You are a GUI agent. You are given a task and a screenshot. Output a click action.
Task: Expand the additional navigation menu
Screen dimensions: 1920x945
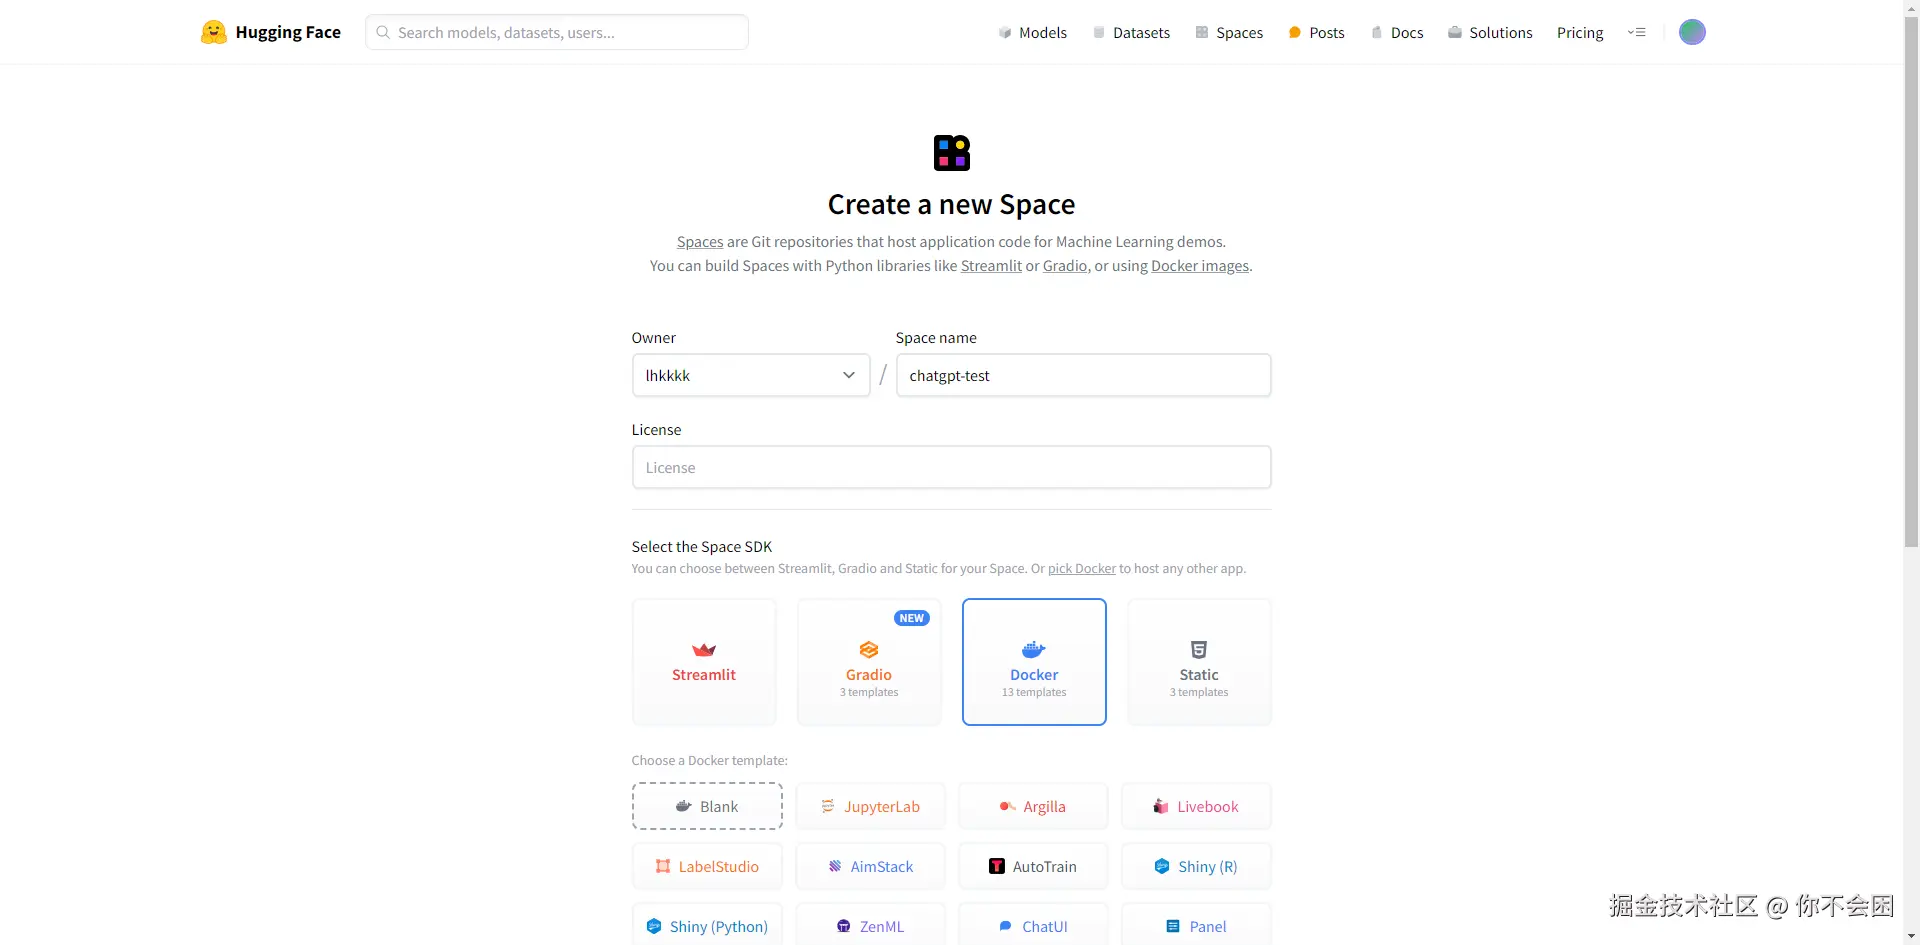pos(1637,32)
